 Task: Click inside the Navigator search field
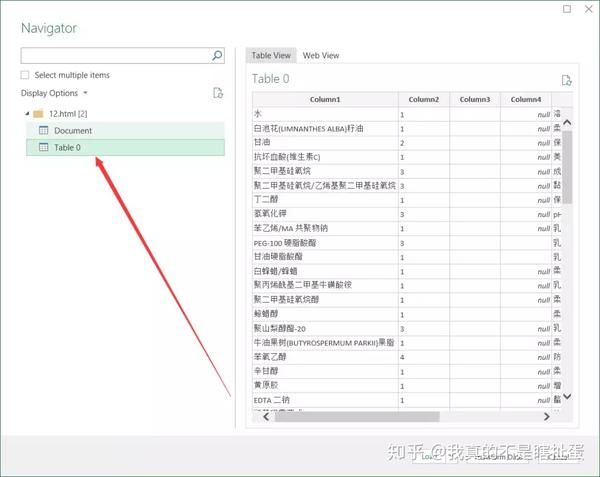[x=115, y=56]
